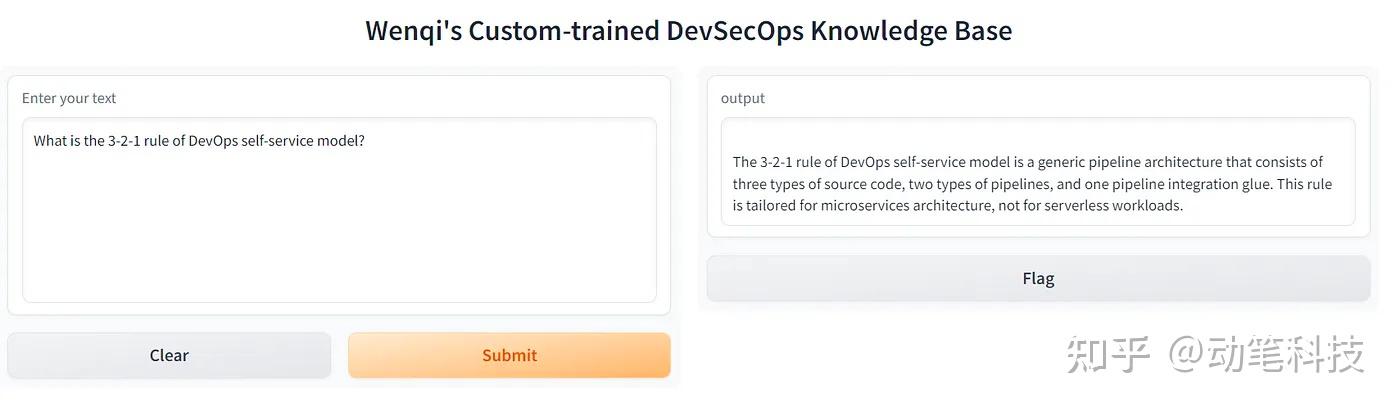Clear the input text
1400x411 pixels.
click(169, 355)
